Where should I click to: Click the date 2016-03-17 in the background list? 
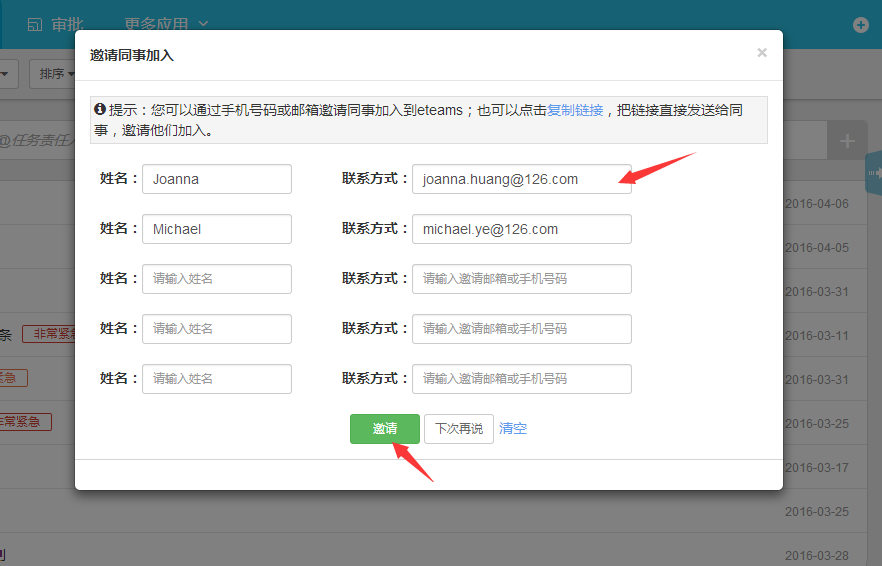point(817,468)
